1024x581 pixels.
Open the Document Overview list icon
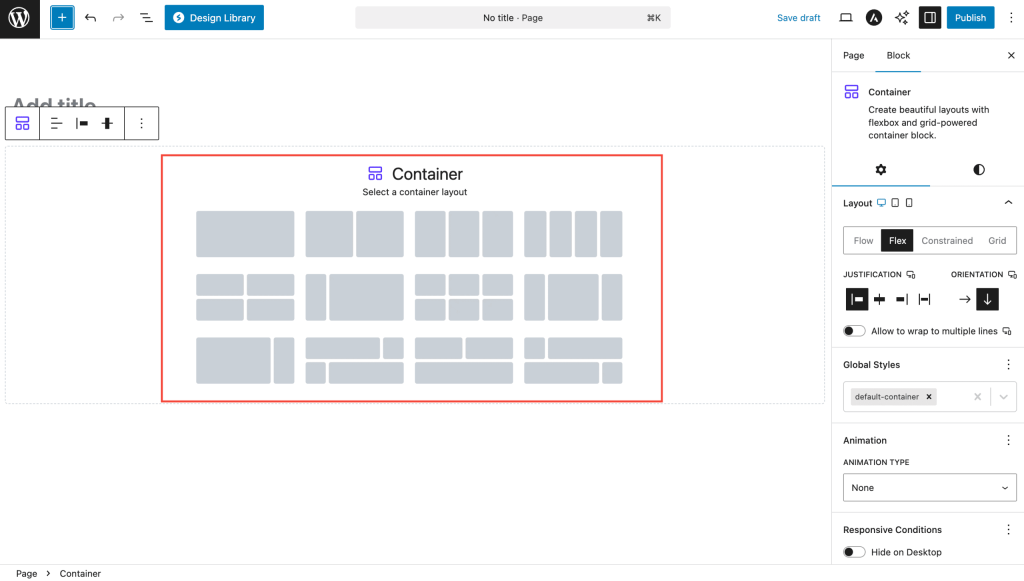[146, 18]
